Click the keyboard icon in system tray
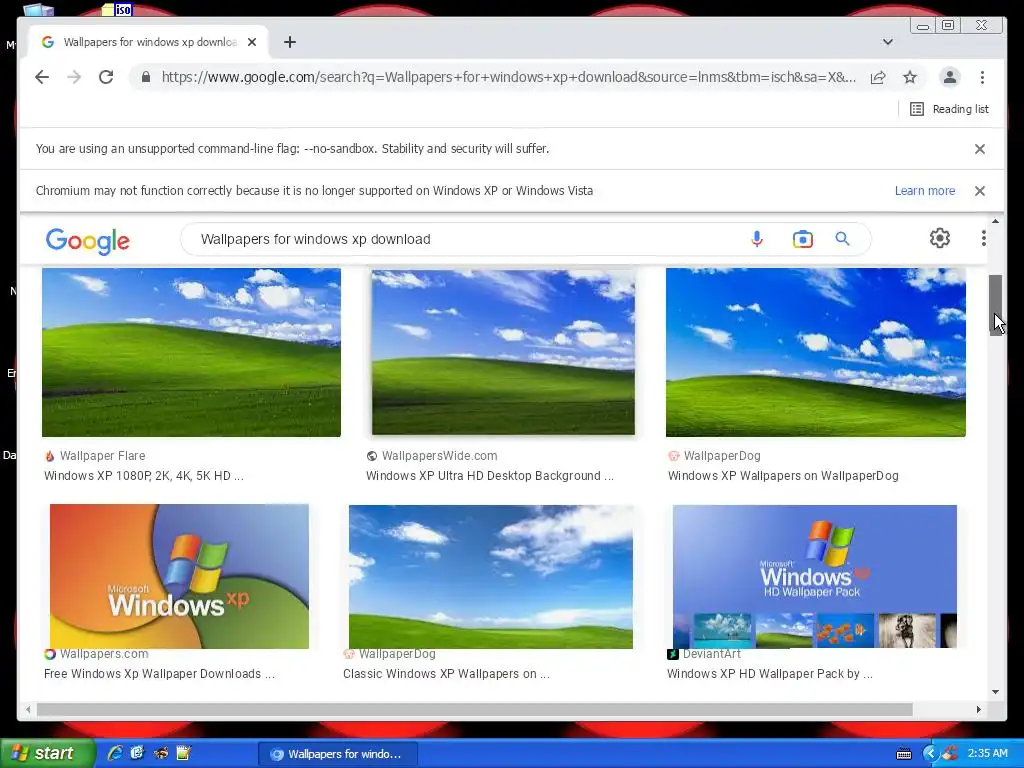 [x=904, y=754]
